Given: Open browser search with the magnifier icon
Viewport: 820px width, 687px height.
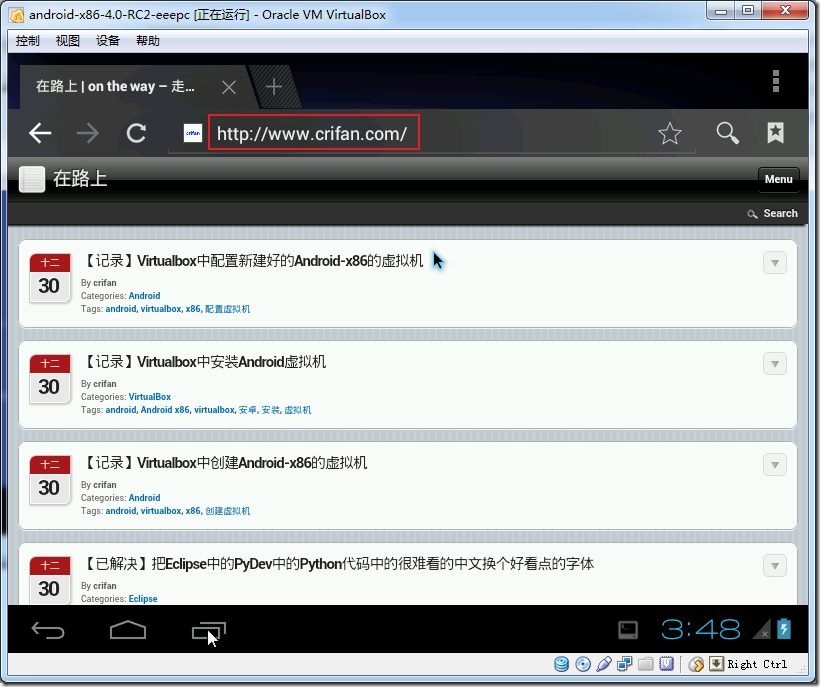Looking at the screenshot, I should tap(727, 133).
